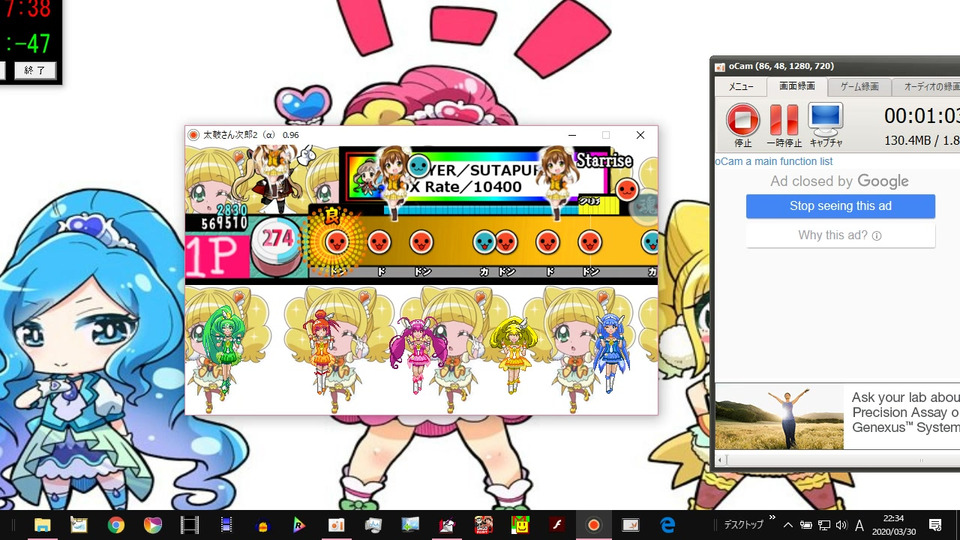Click the battery power tray icon
The image size is (960, 540).
click(806, 525)
